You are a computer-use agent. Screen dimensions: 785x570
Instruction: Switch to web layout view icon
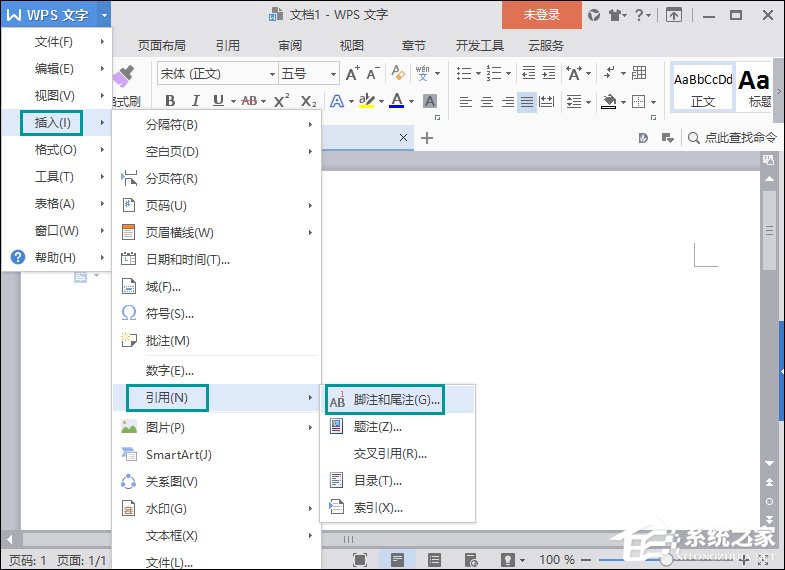pyautogui.click(x=471, y=559)
